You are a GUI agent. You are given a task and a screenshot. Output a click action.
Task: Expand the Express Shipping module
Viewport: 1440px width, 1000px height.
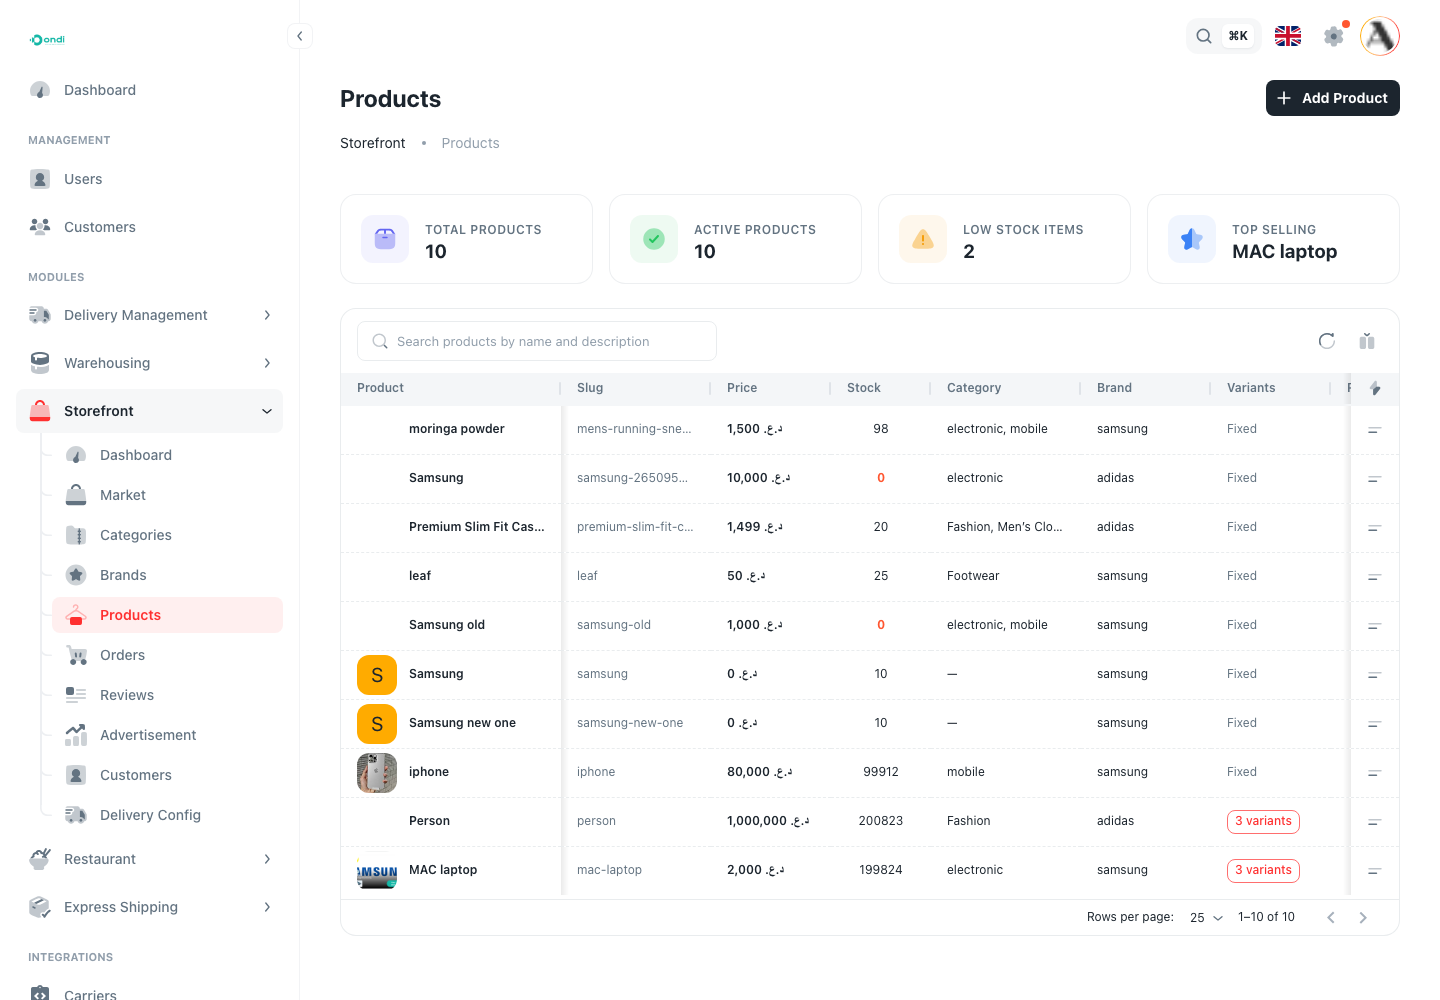[x=150, y=907]
